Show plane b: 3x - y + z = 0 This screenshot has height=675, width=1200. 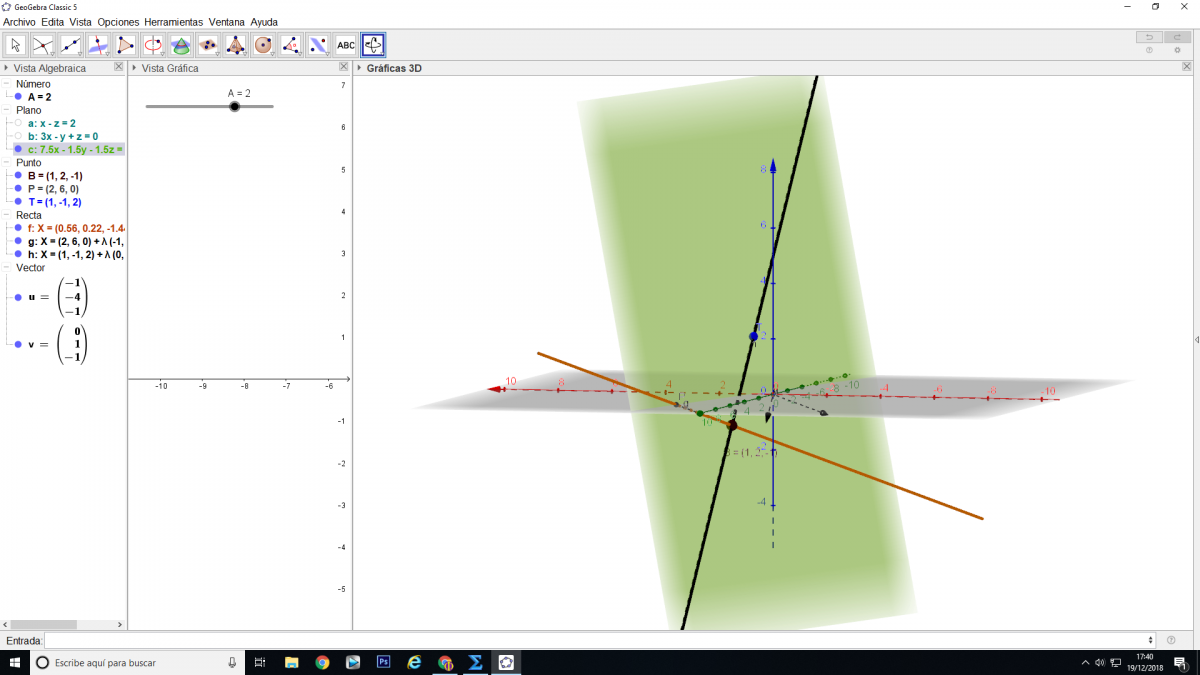pos(18,136)
